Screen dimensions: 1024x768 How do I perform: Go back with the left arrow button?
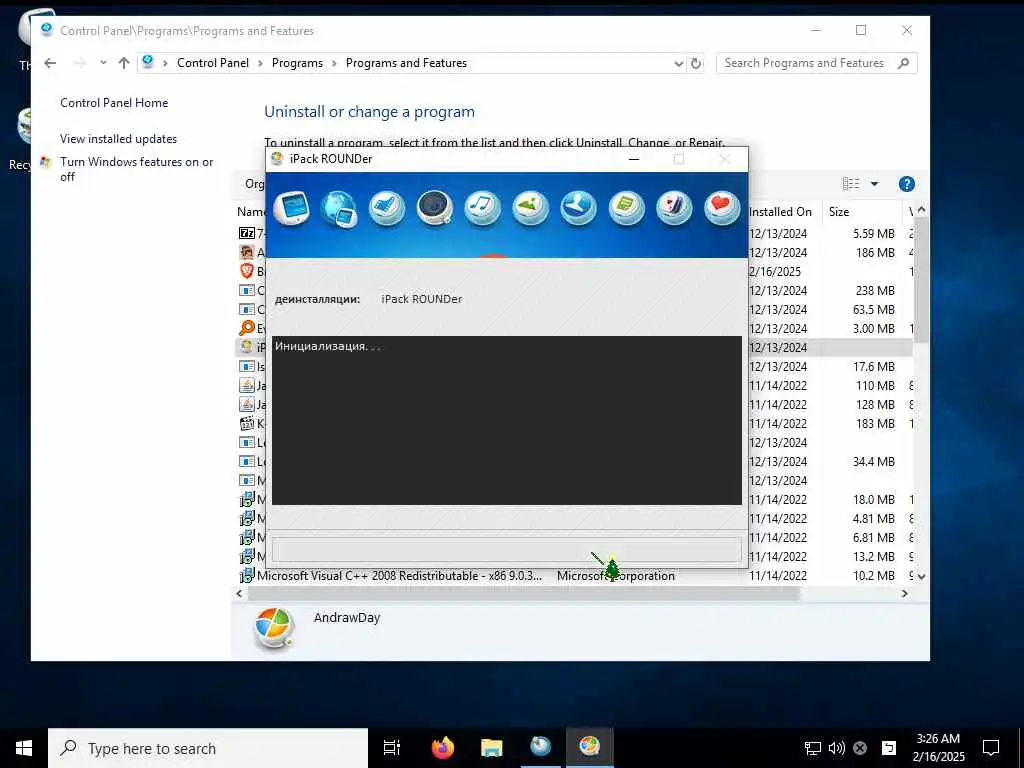50,63
